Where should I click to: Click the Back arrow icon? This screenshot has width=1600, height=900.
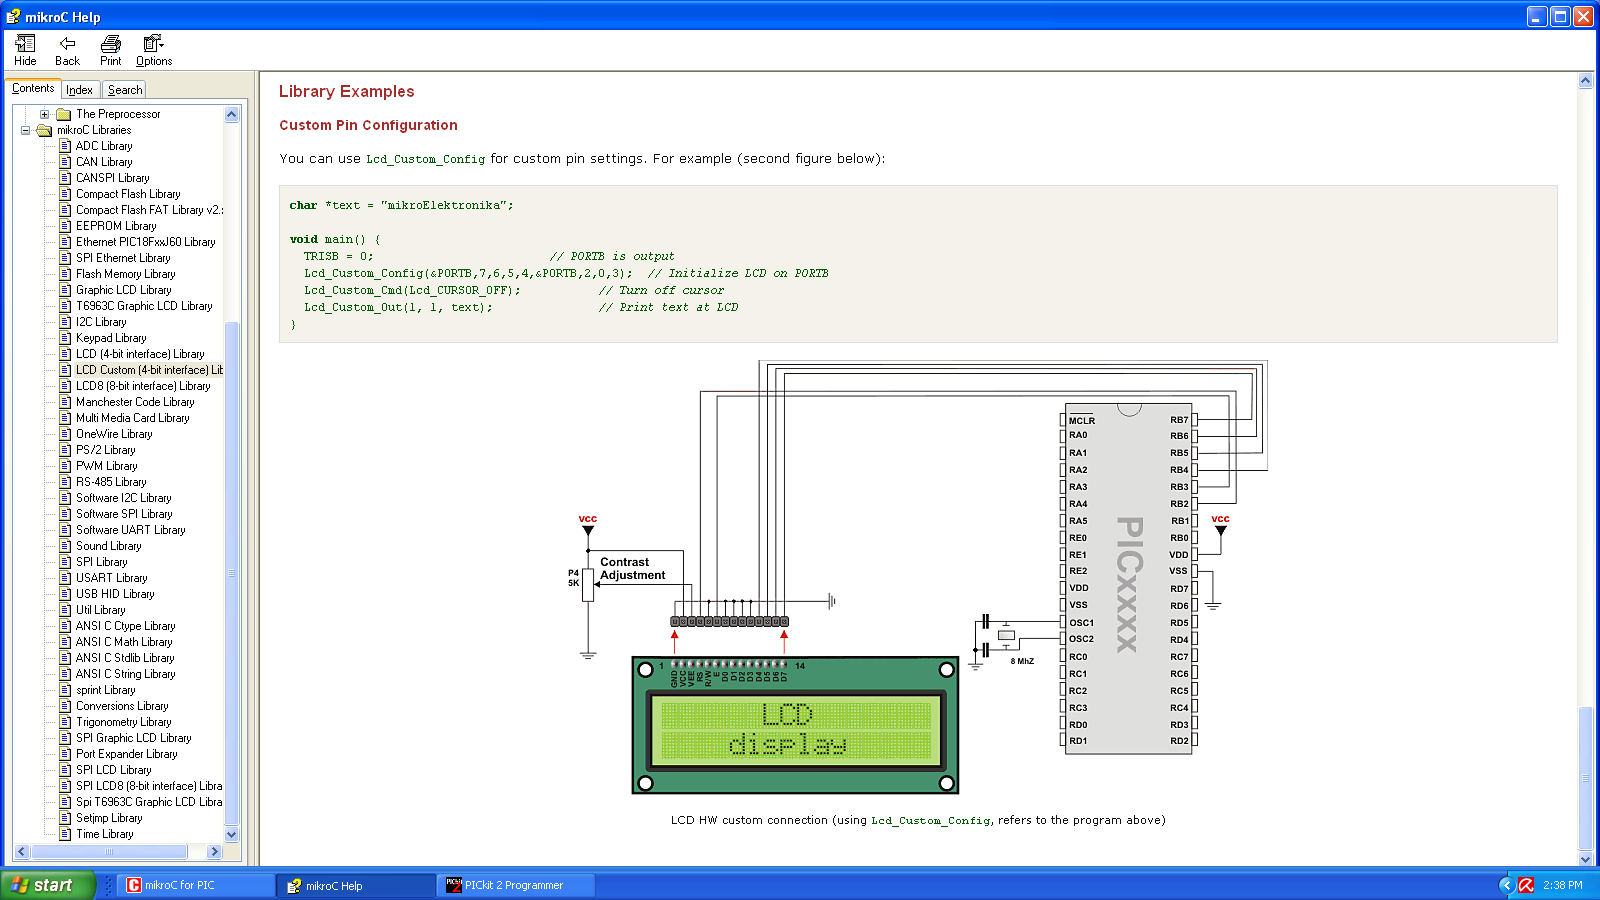(x=67, y=43)
